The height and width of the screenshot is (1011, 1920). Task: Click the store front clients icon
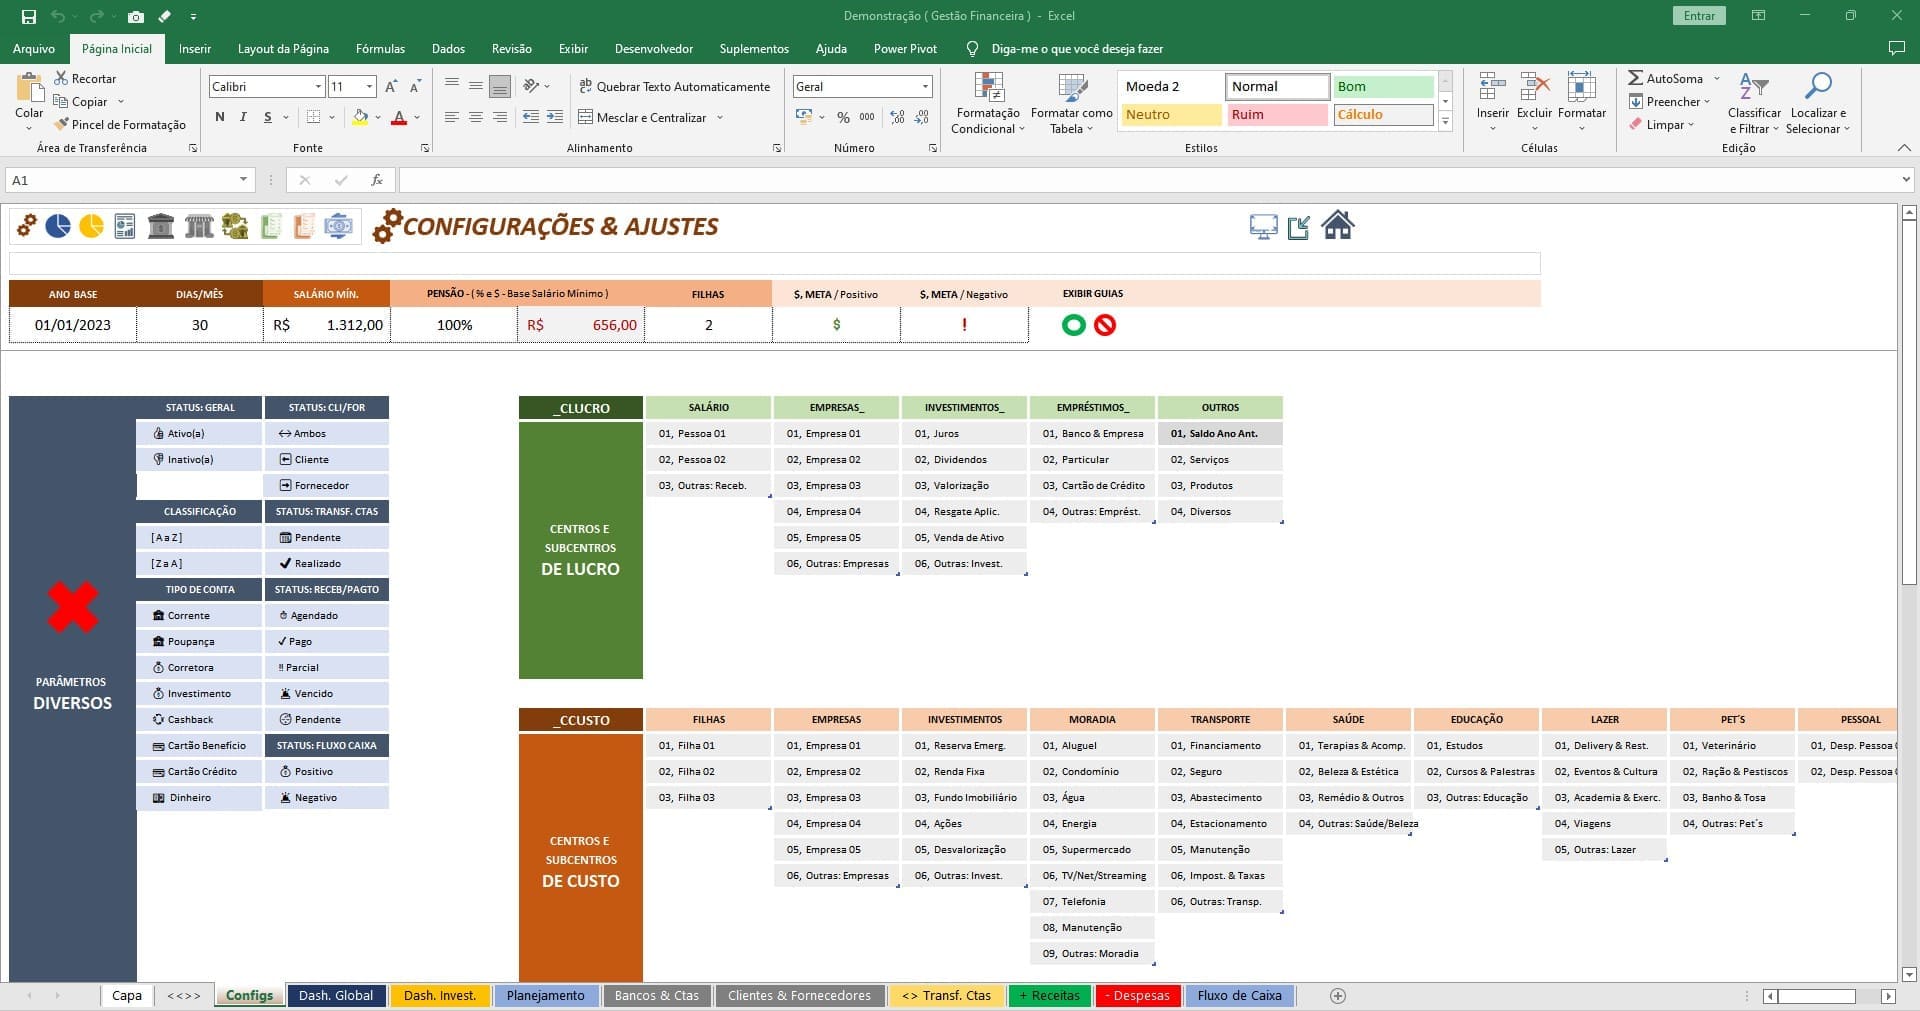[199, 226]
